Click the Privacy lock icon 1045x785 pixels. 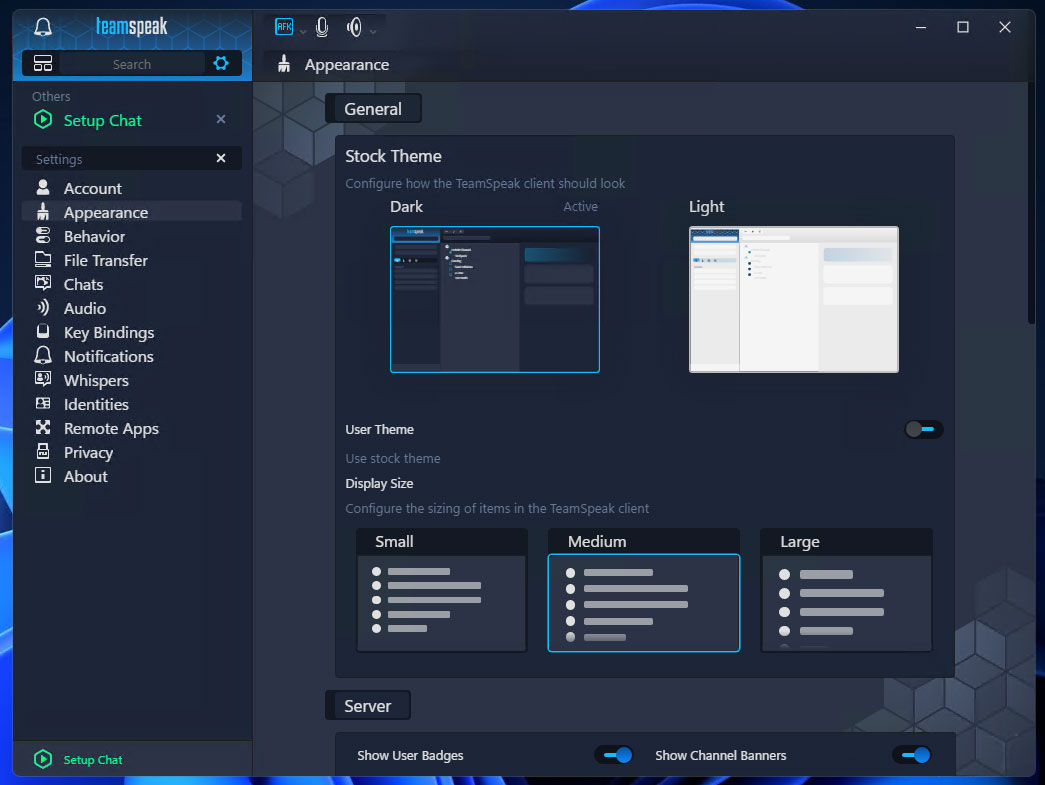point(43,451)
